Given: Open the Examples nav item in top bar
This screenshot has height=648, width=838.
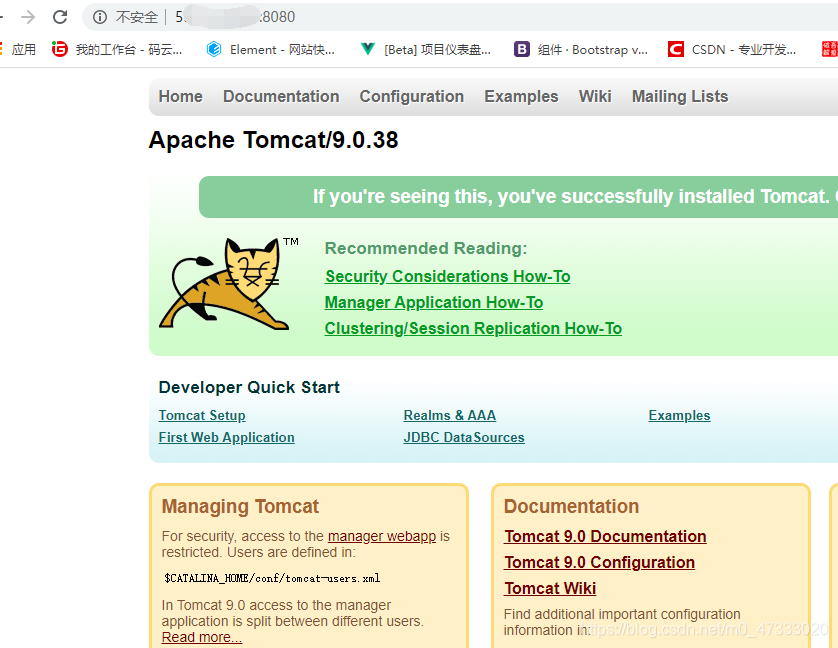Looking at the screenshot, I should pyautogui.click(x=521, y=96).
